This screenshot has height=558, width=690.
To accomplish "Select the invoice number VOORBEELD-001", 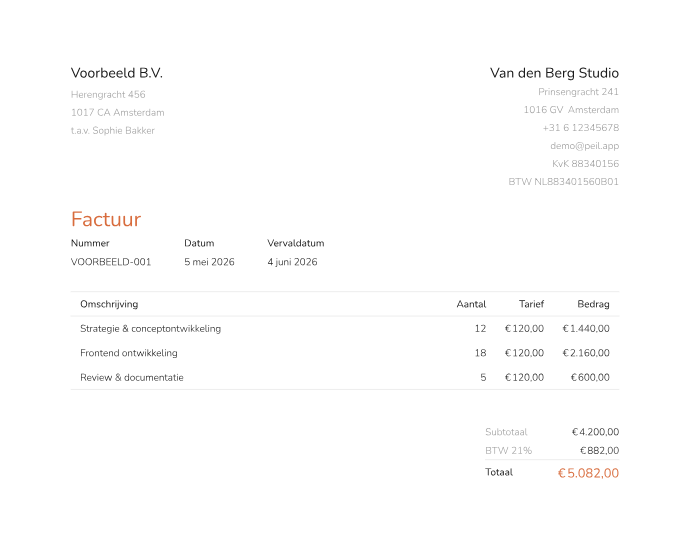I will pyautogui.click(x=111, y=262).
